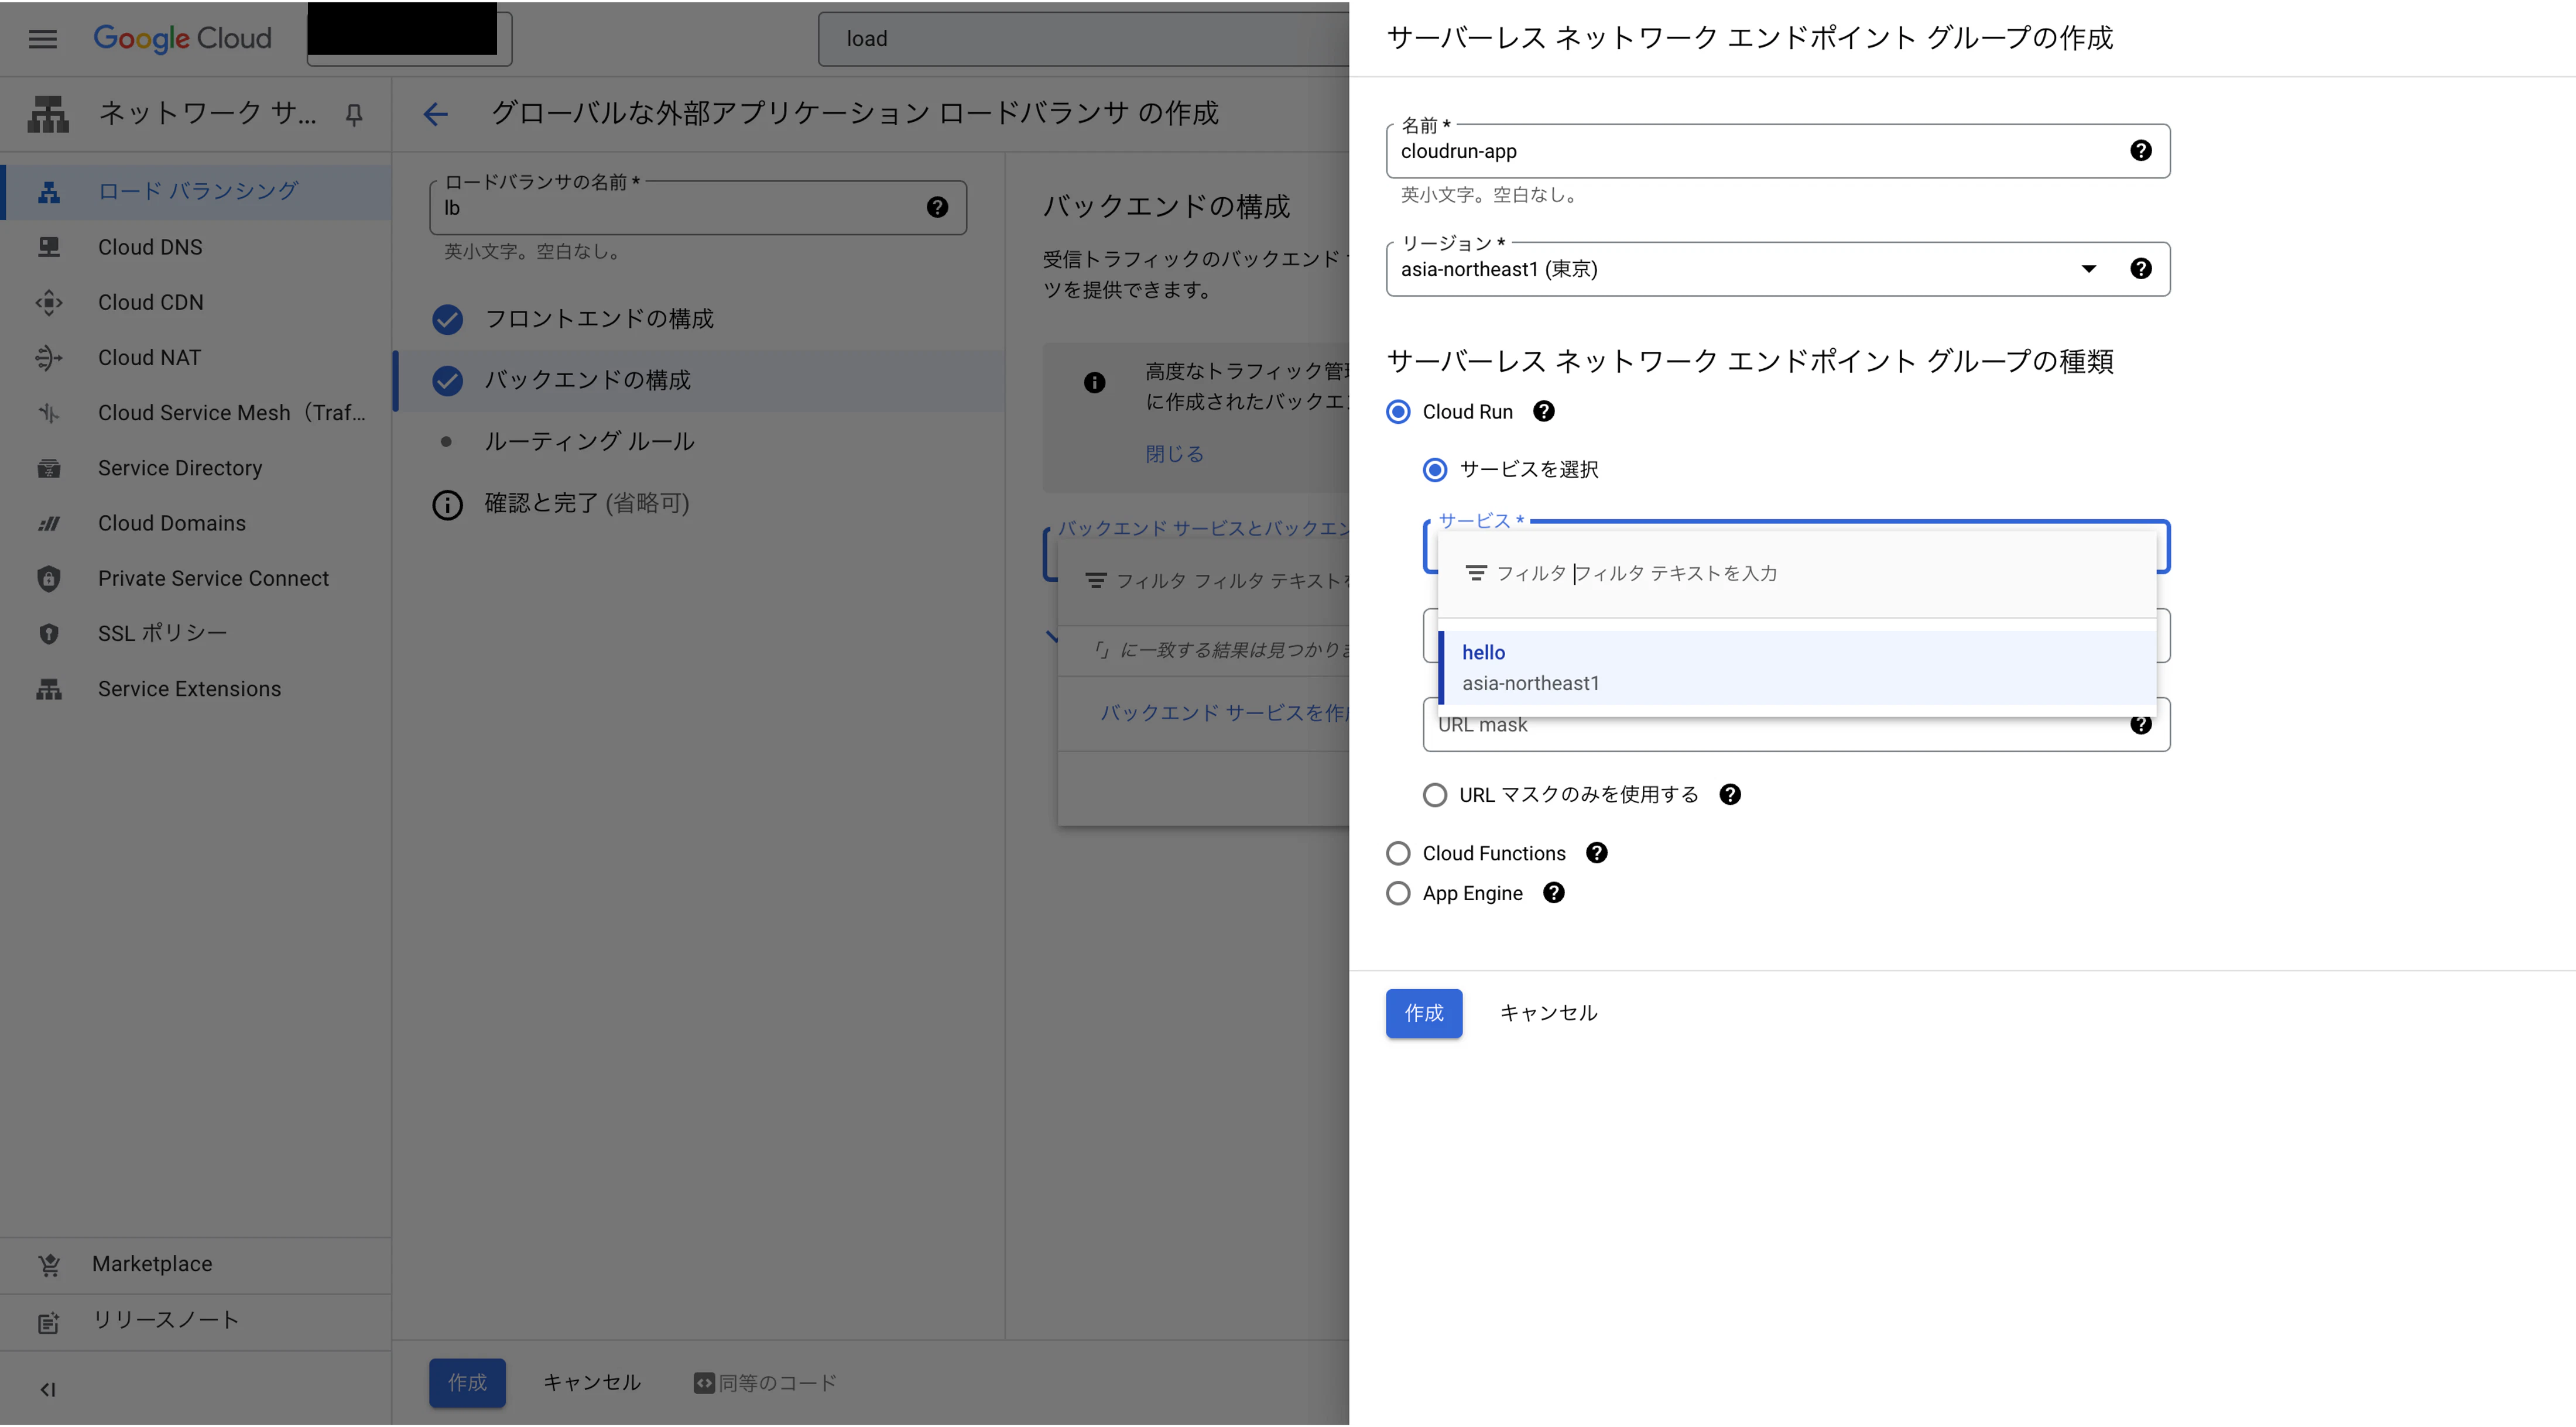Click the Google Cloud logo
2576x1427 pixels.
coord(182,38)
